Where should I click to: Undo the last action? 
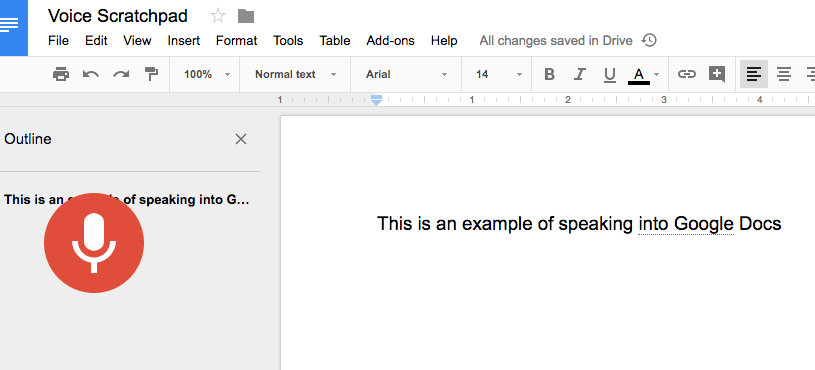pos(91,74)
